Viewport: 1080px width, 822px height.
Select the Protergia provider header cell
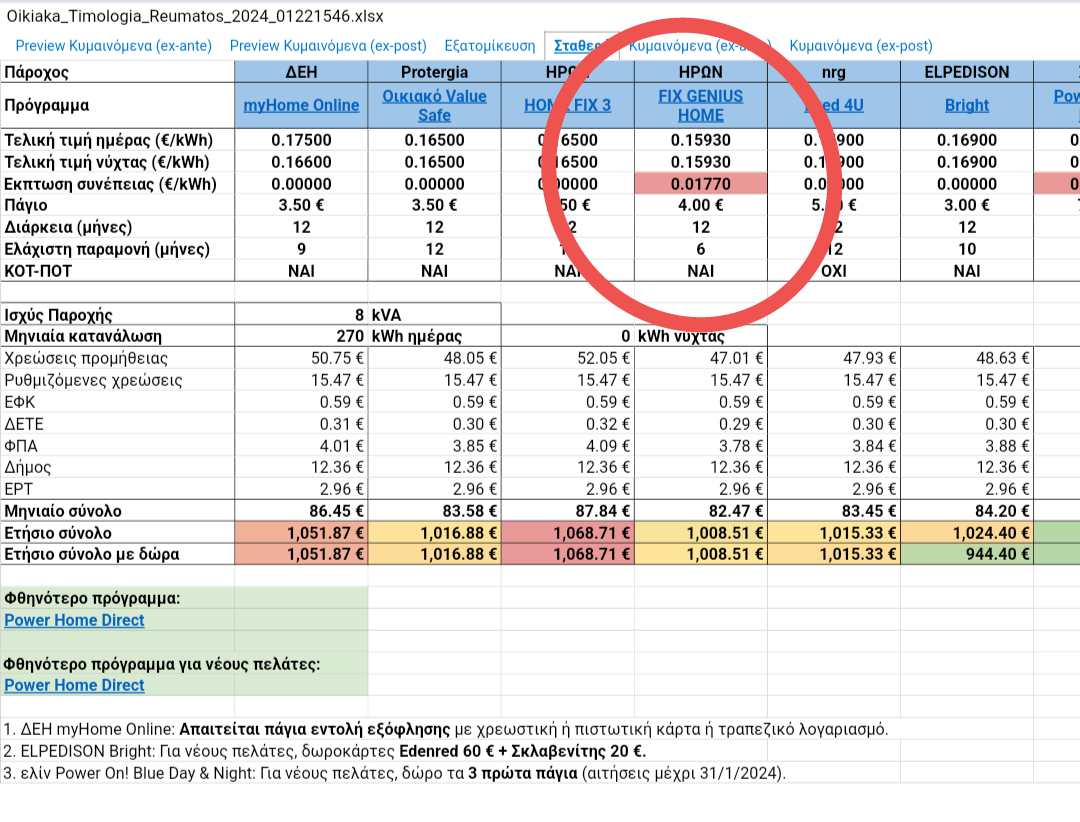tap(435, 72)
